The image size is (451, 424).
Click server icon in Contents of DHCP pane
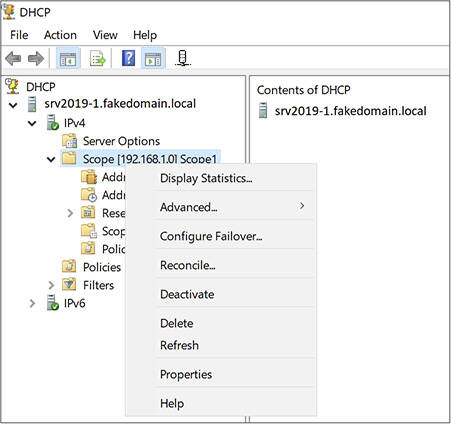(263, 111)
